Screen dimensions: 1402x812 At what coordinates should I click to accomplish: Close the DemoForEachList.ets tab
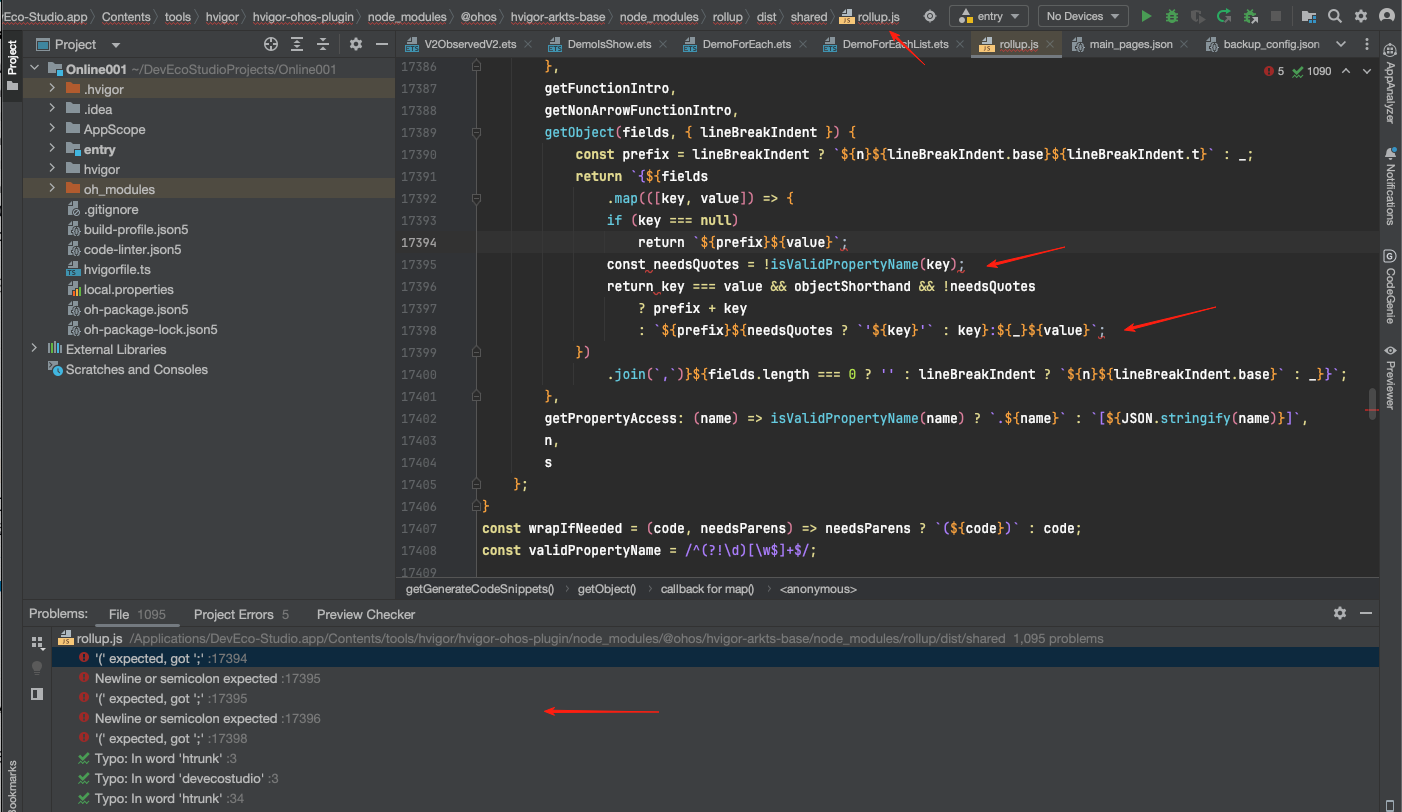(960, 44)
